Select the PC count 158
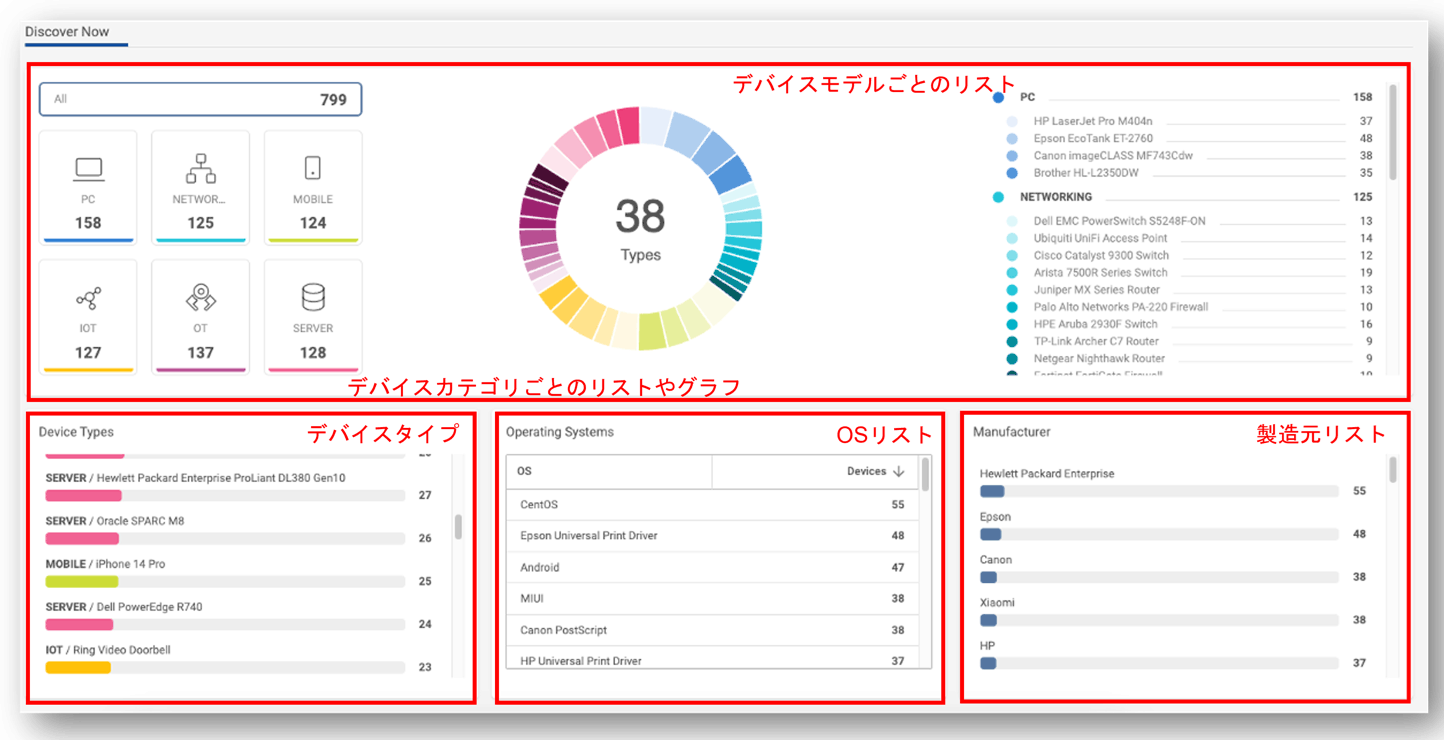 tap(89, 223)
